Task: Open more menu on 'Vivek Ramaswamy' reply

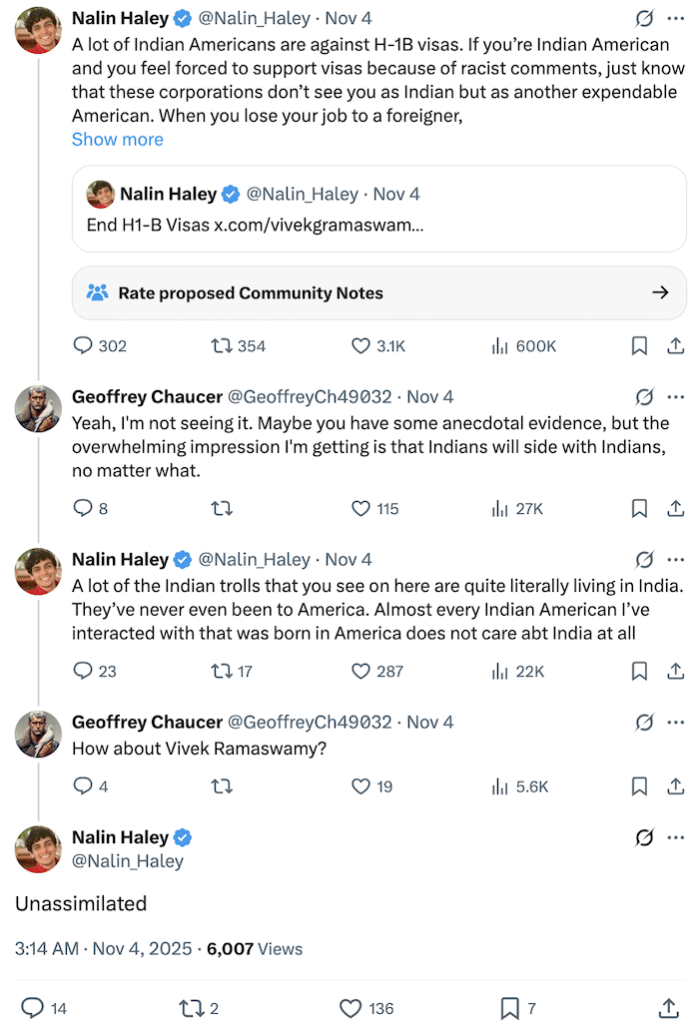Action: (676, 722)
